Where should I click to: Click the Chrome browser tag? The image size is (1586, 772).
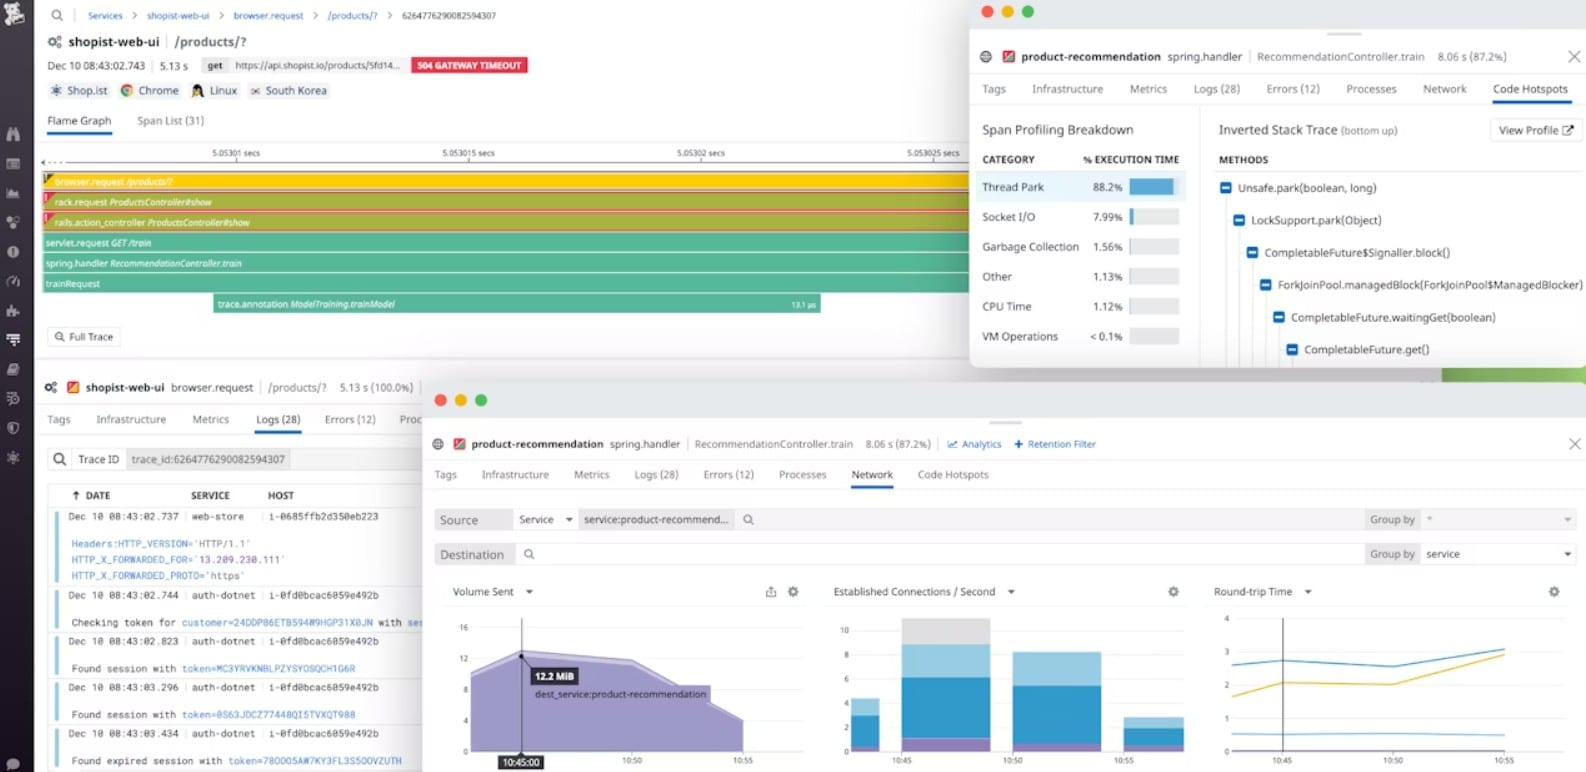149,90
